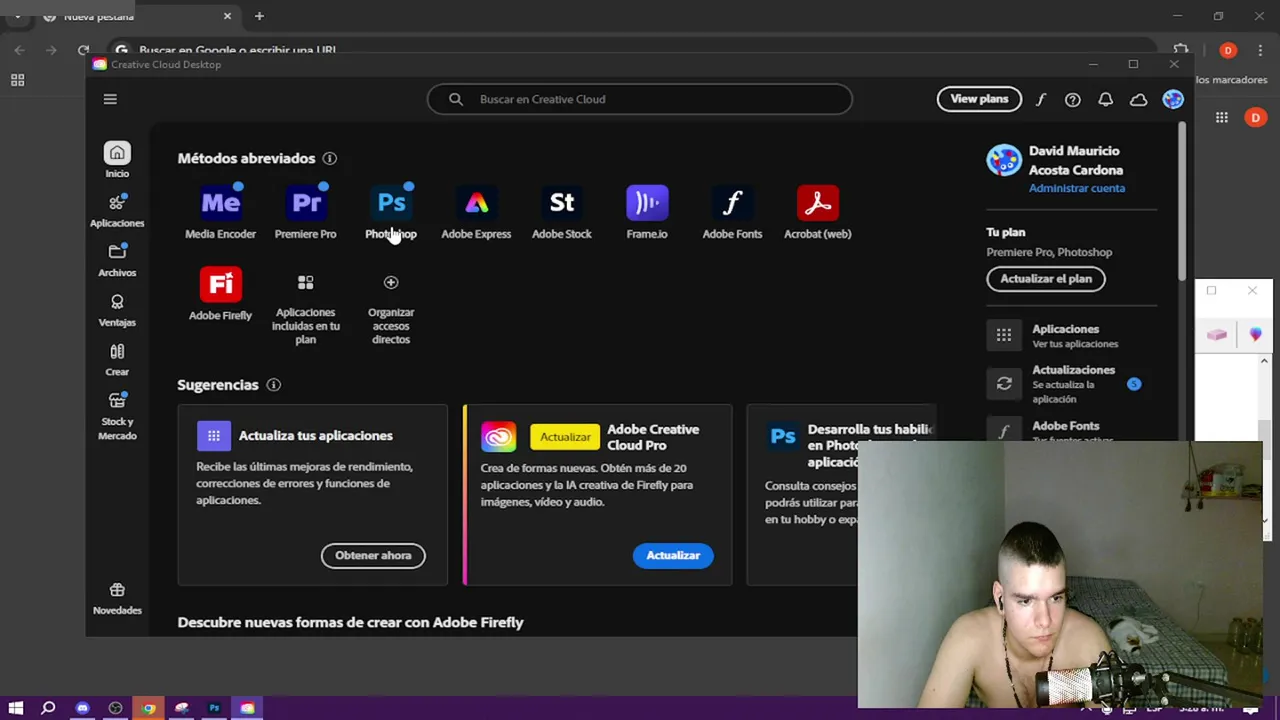Open a new Chrome tab

pos(259,16)
